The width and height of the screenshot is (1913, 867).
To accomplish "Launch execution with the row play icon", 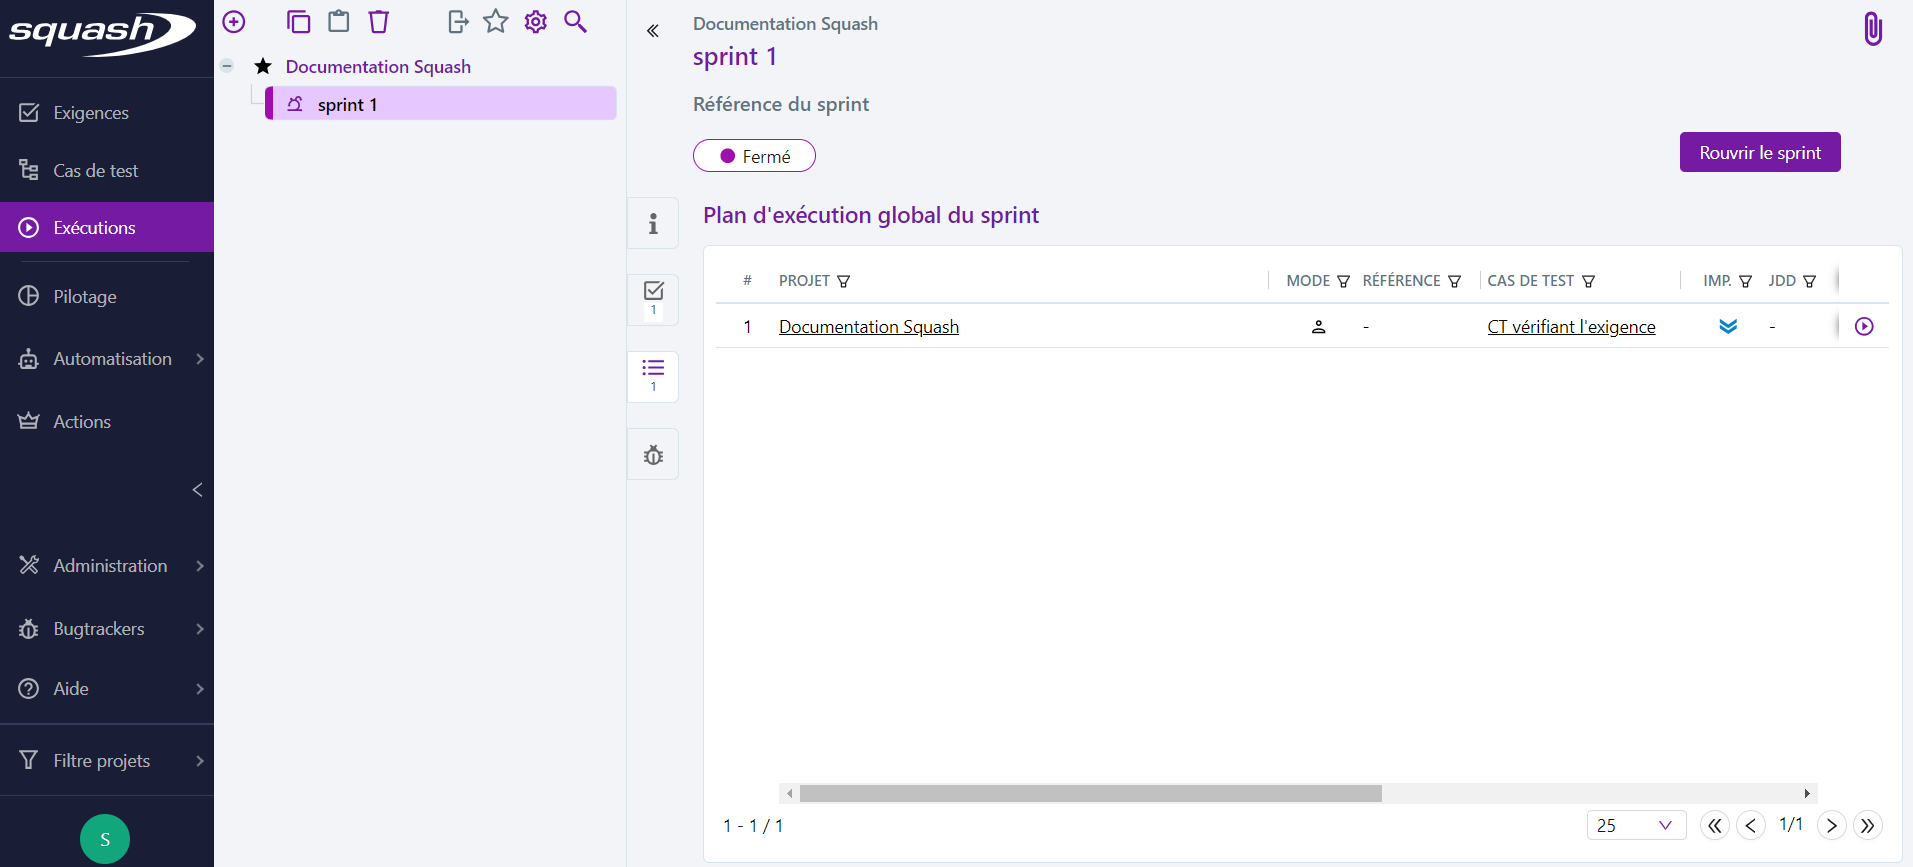I will [1864, 326].
